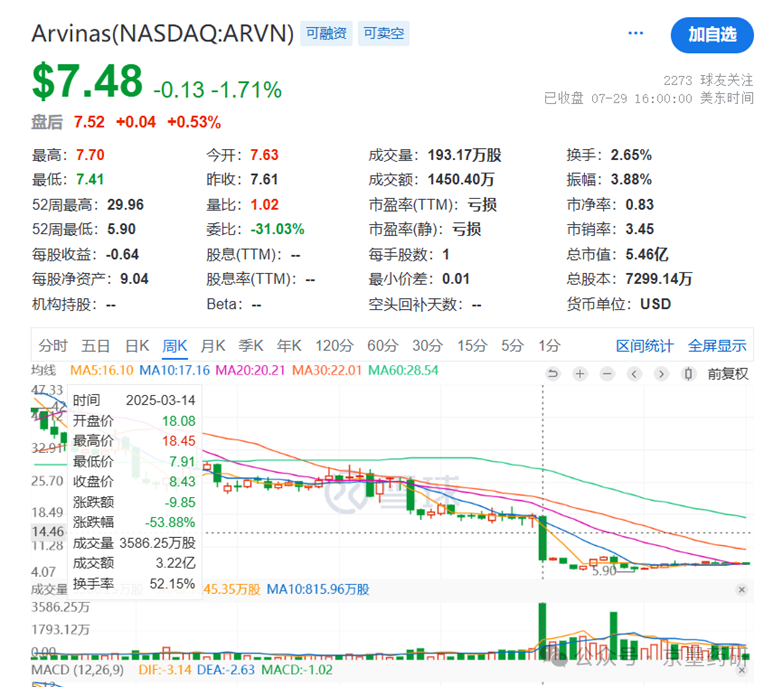Select the 60分 interval tab
773x687 pixels.
tap(383, 345)
